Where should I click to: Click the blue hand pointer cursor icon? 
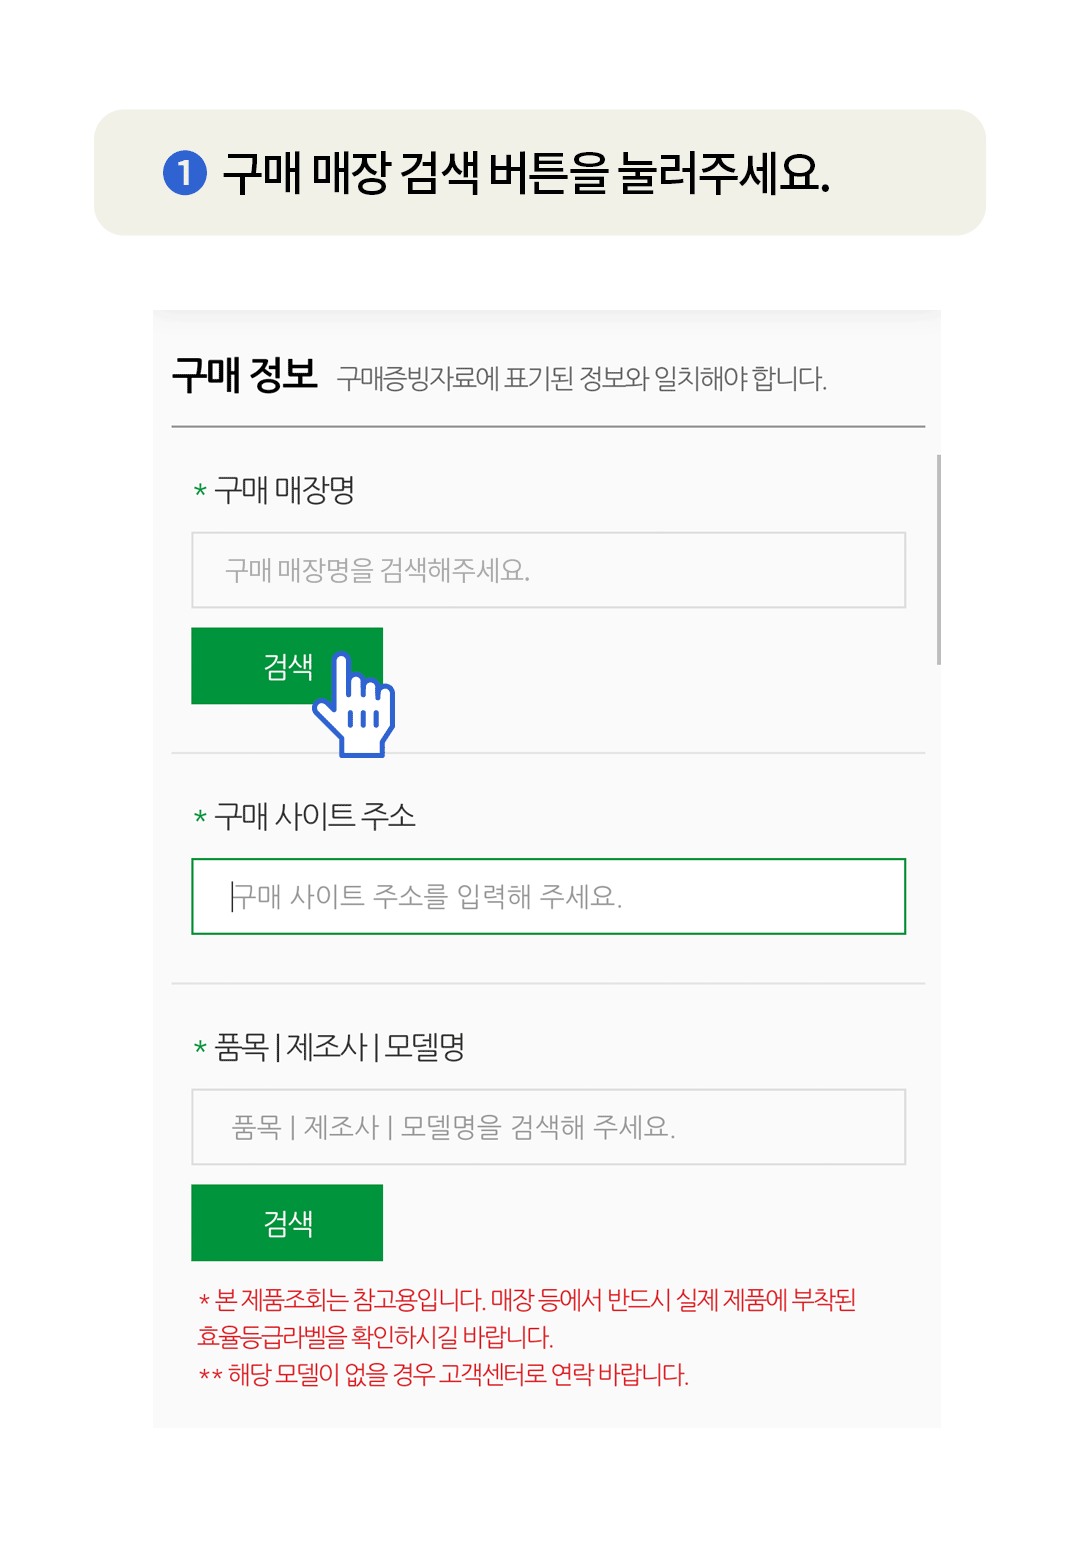(x=355, y=705)
